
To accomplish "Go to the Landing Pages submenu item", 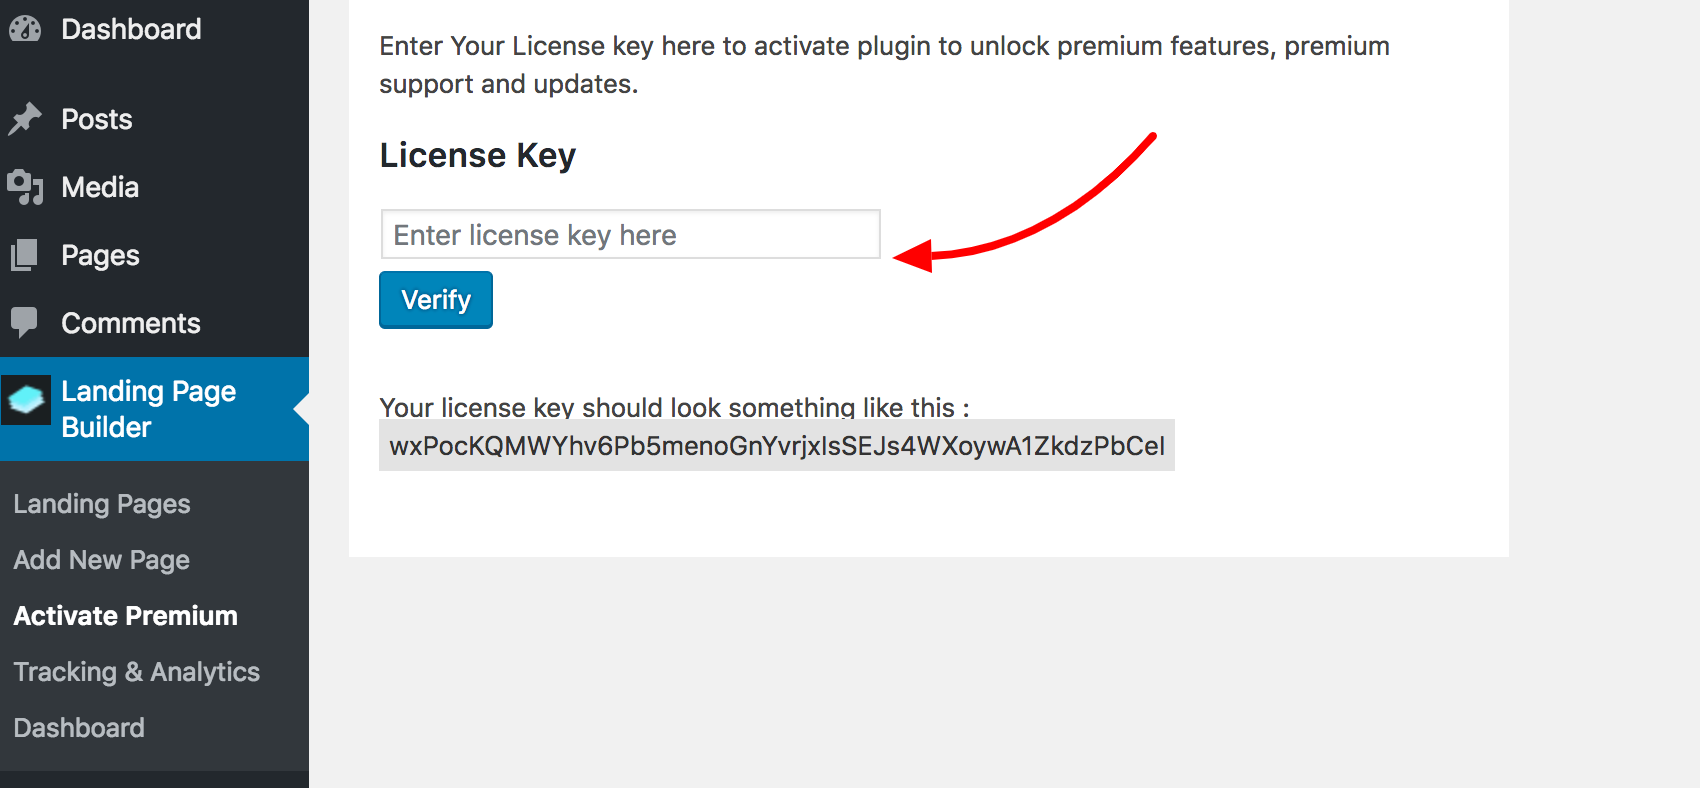I will [x=101, y=504].
